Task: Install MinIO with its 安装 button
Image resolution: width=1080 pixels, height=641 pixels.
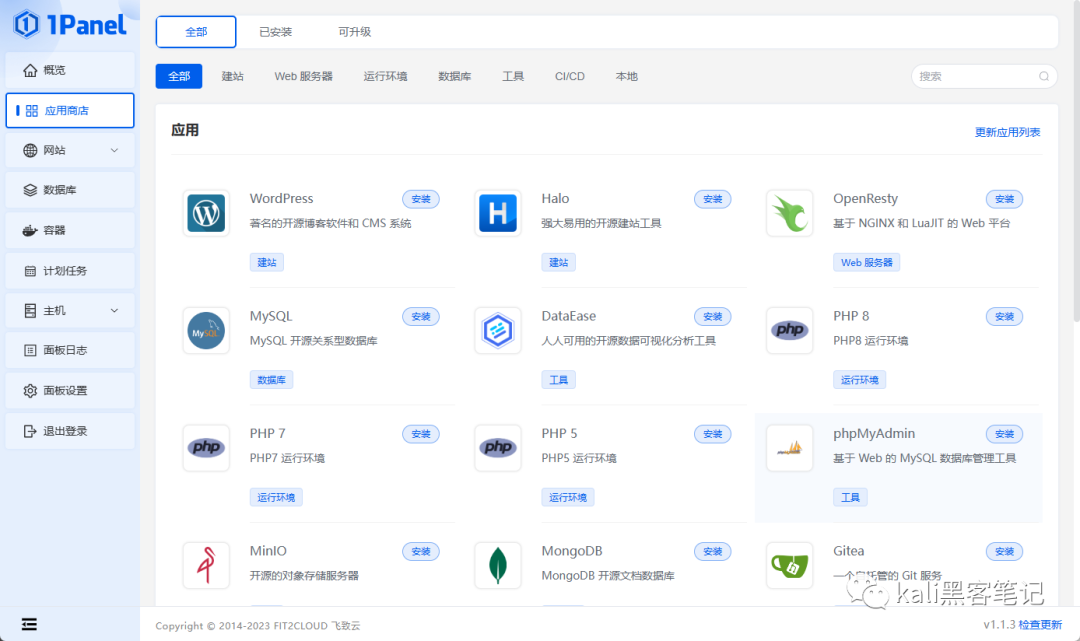Action: pyautogui.click(x=421, y=551)
